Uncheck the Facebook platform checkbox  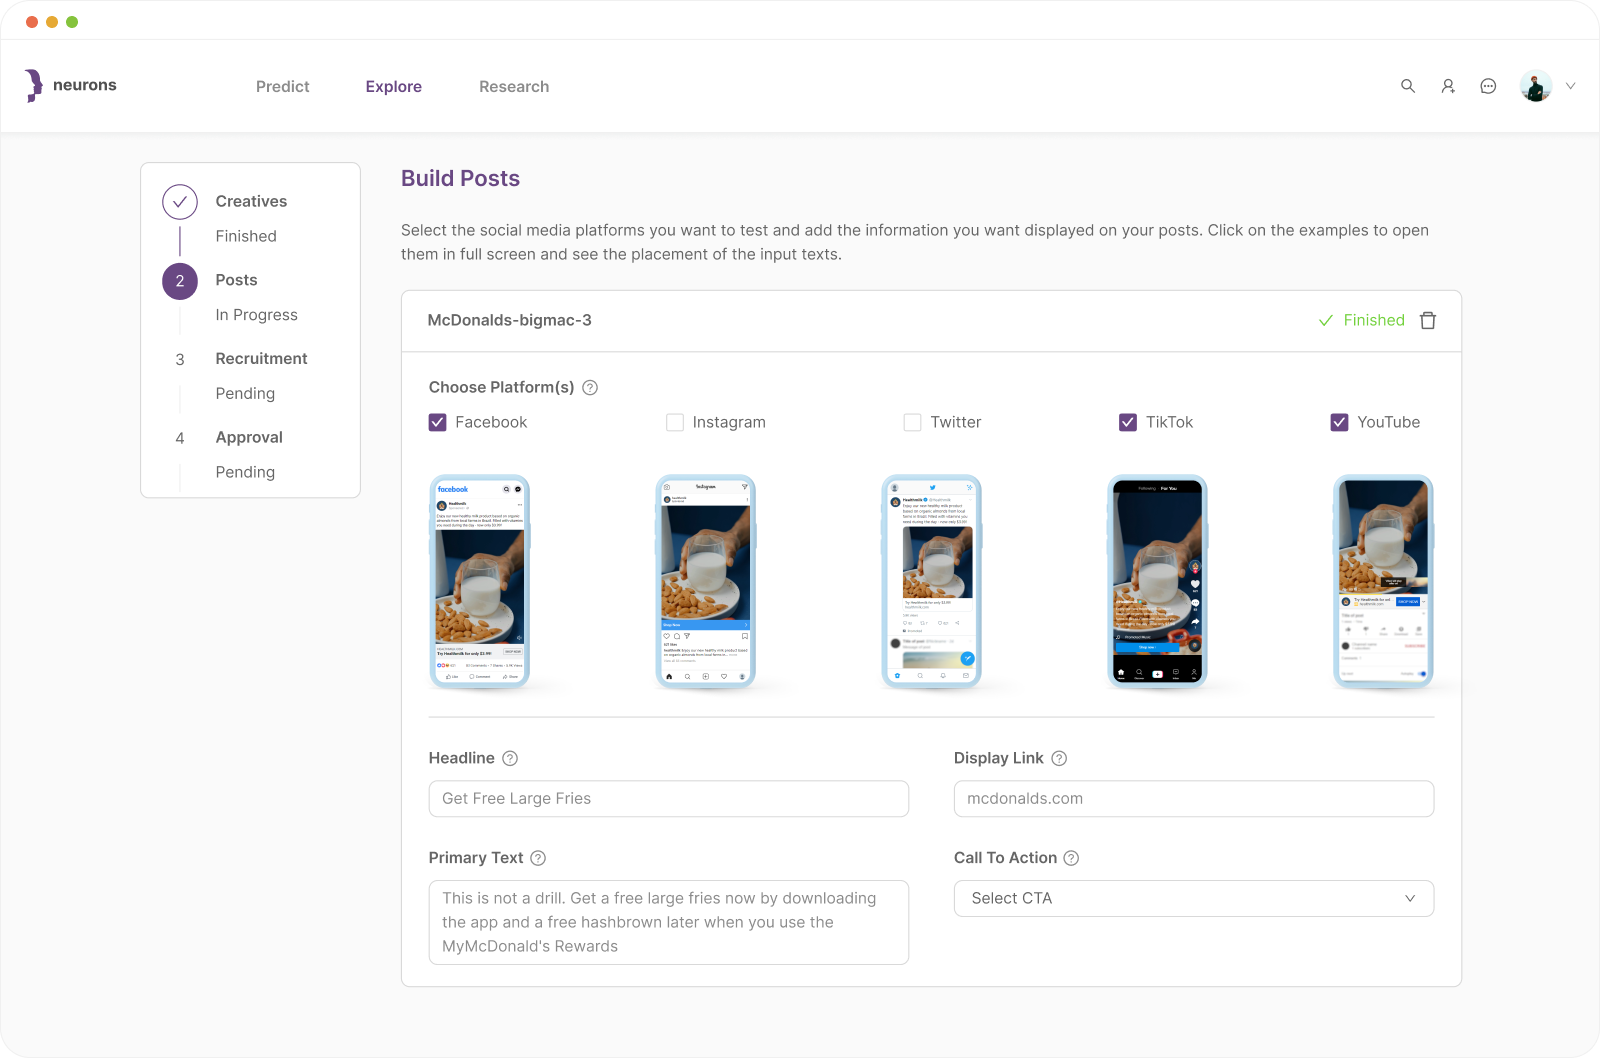[x=437, y=423]
